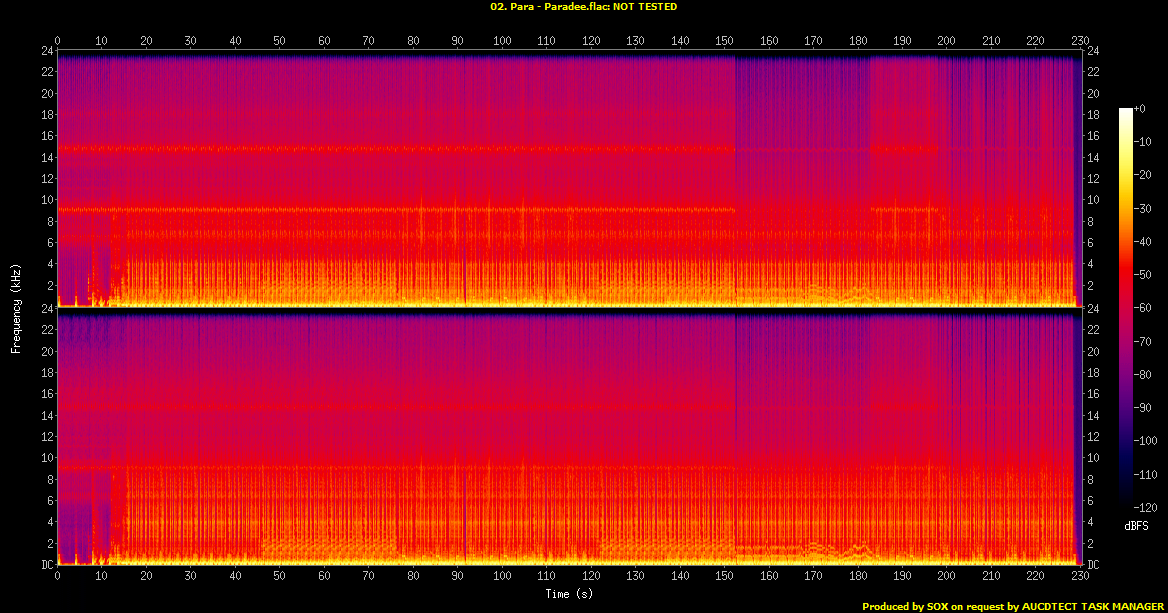Click the 'Time (s)' axis label

click(x=566, y=594)
